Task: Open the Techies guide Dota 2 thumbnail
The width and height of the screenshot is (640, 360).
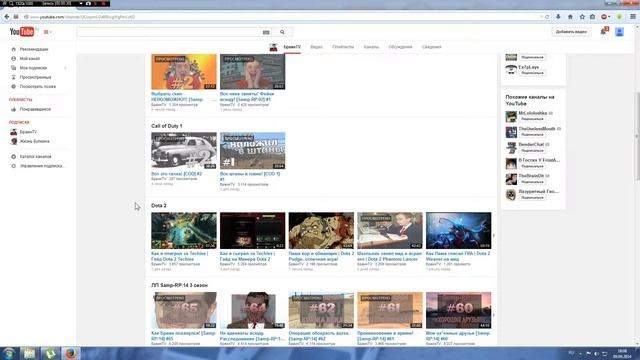Action: coord(184,231)
